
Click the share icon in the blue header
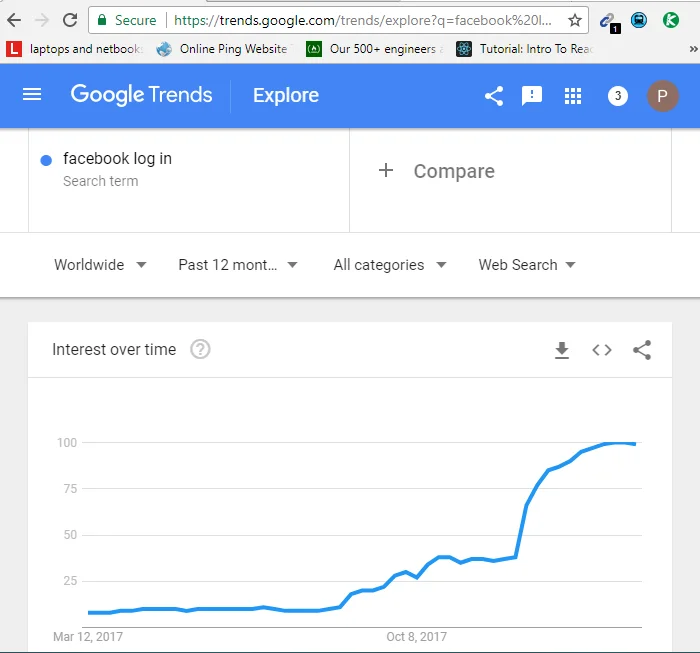pos(494,96)
